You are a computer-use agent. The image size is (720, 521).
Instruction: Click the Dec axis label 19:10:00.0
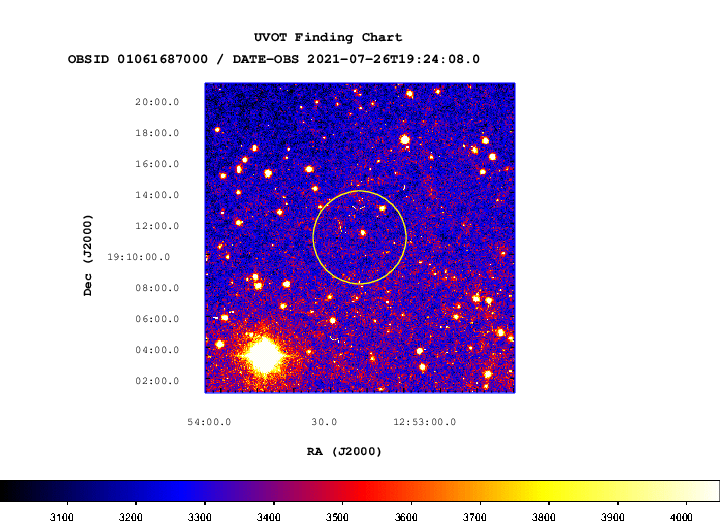point(139,257)
